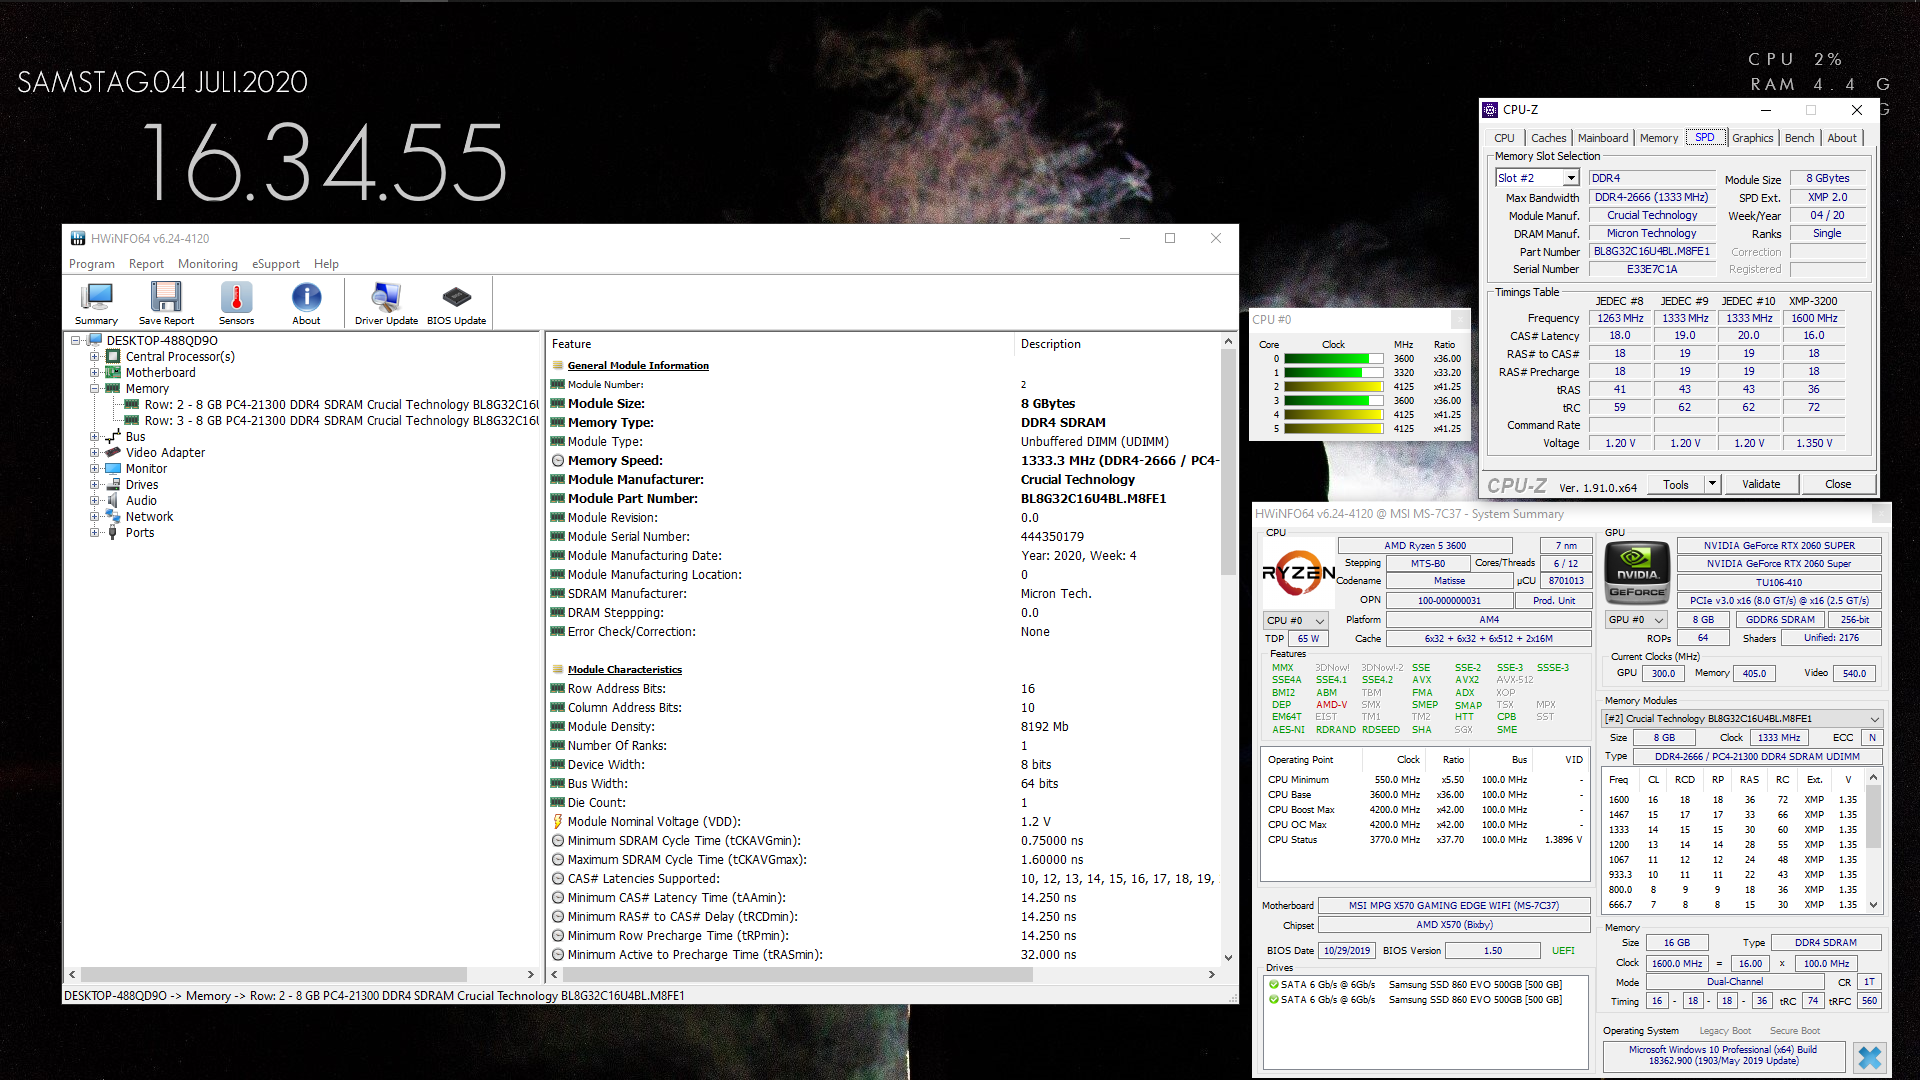Image resolution: width=1920 pixels, height=1080 pixels.
Task: Select the Drives tree node
Action: [141, 485]
